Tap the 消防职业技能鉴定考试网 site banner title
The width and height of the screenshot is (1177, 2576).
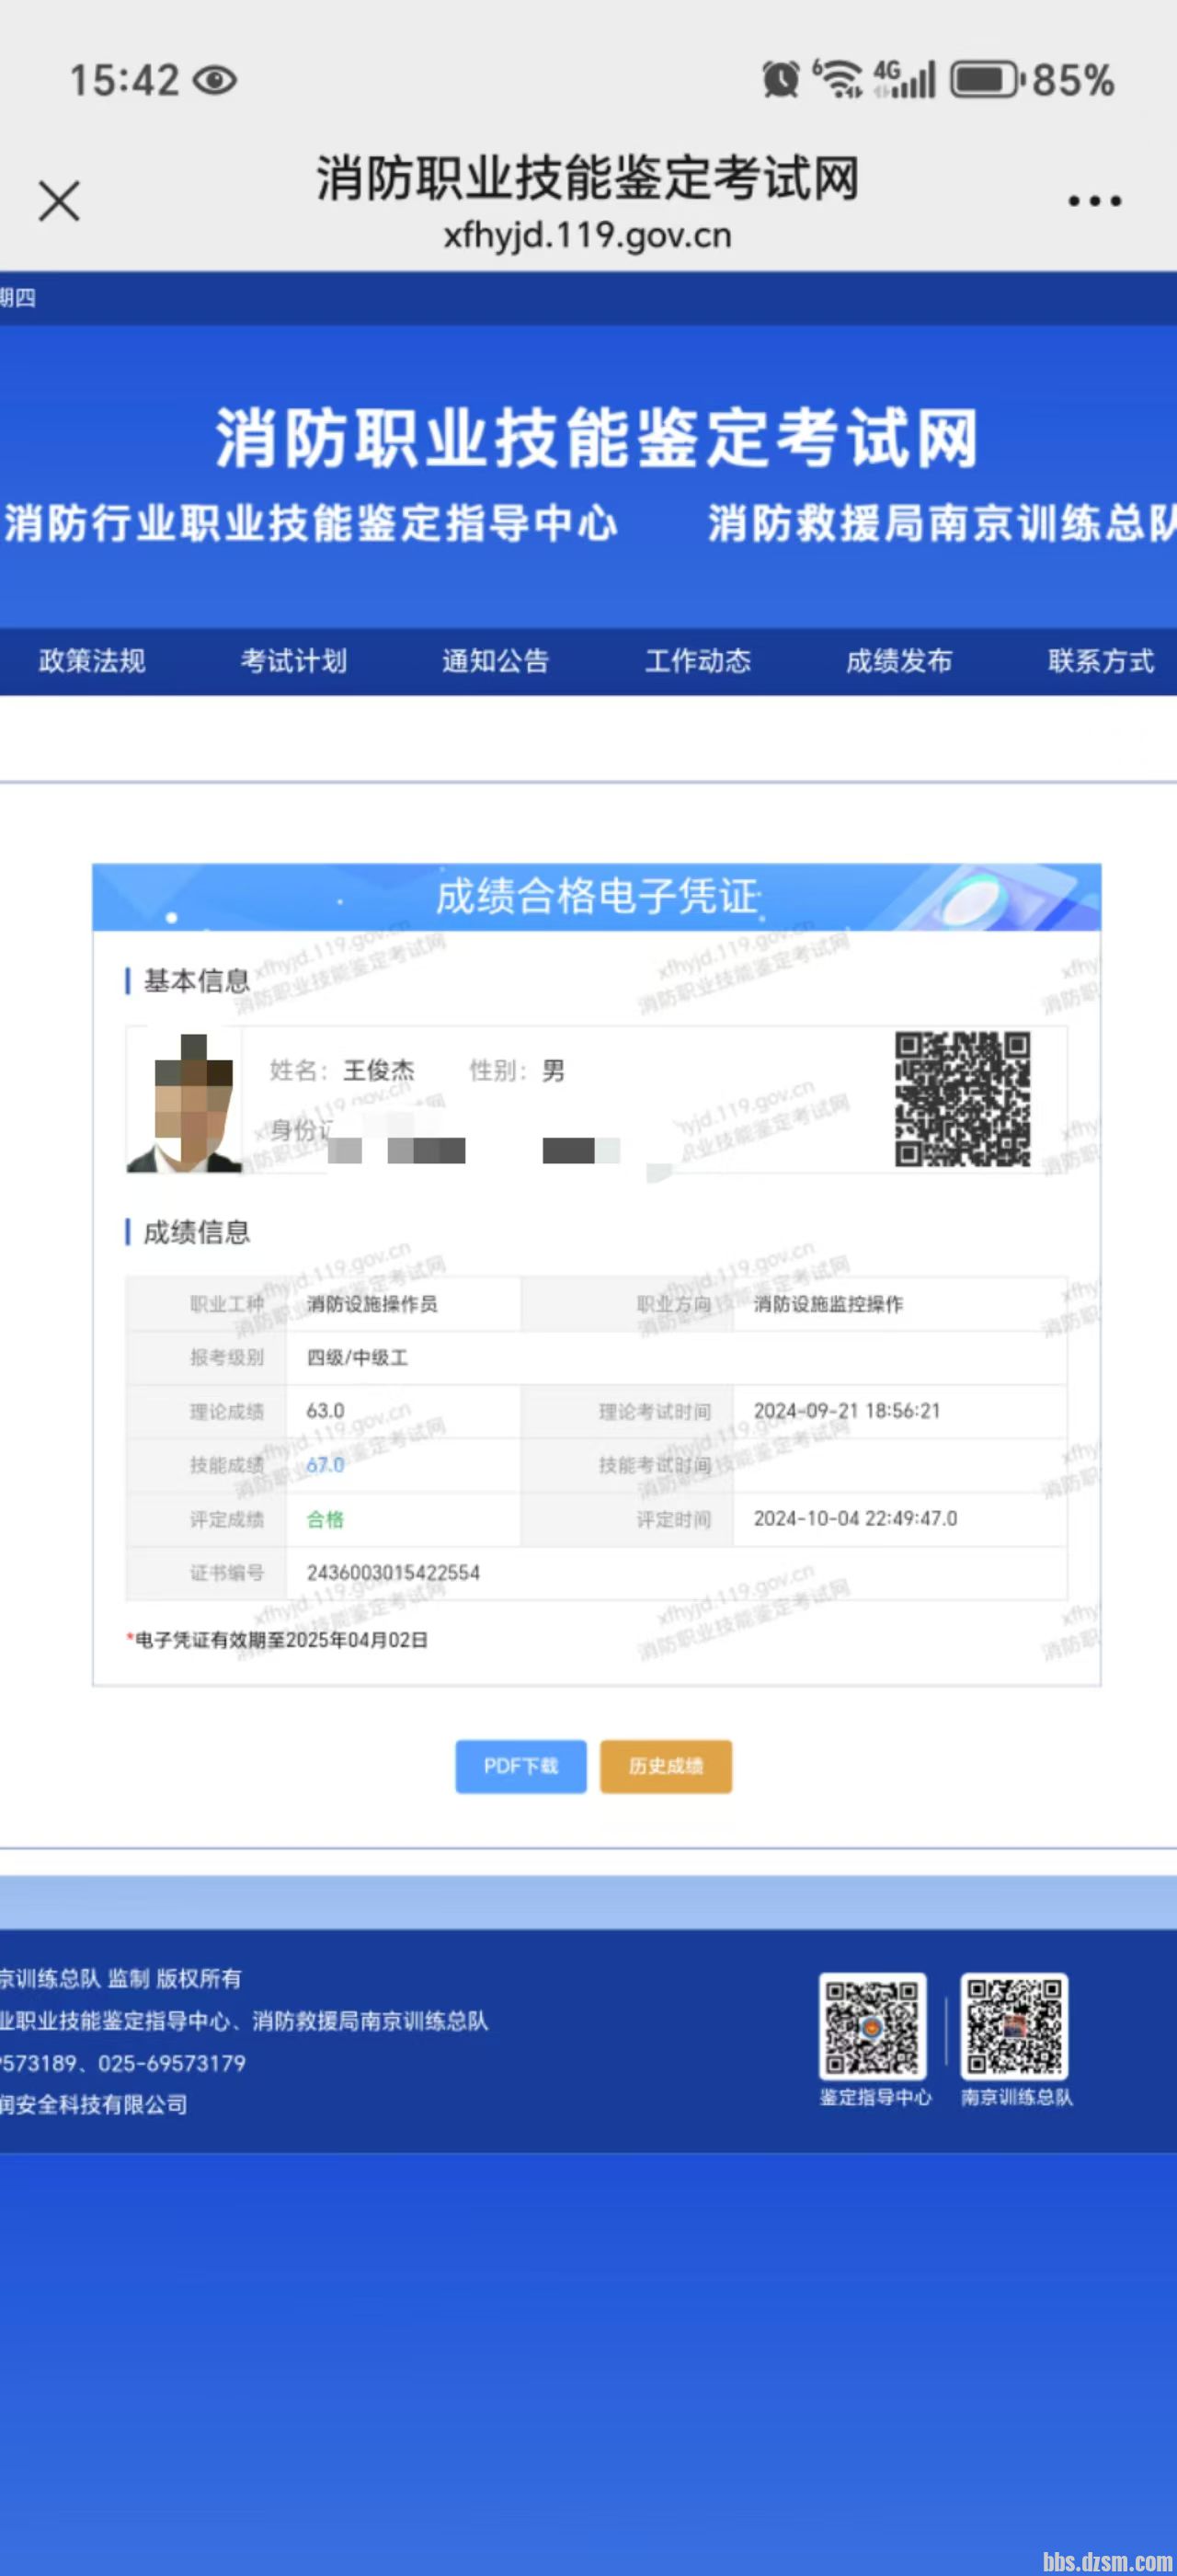tap(596, 438)
